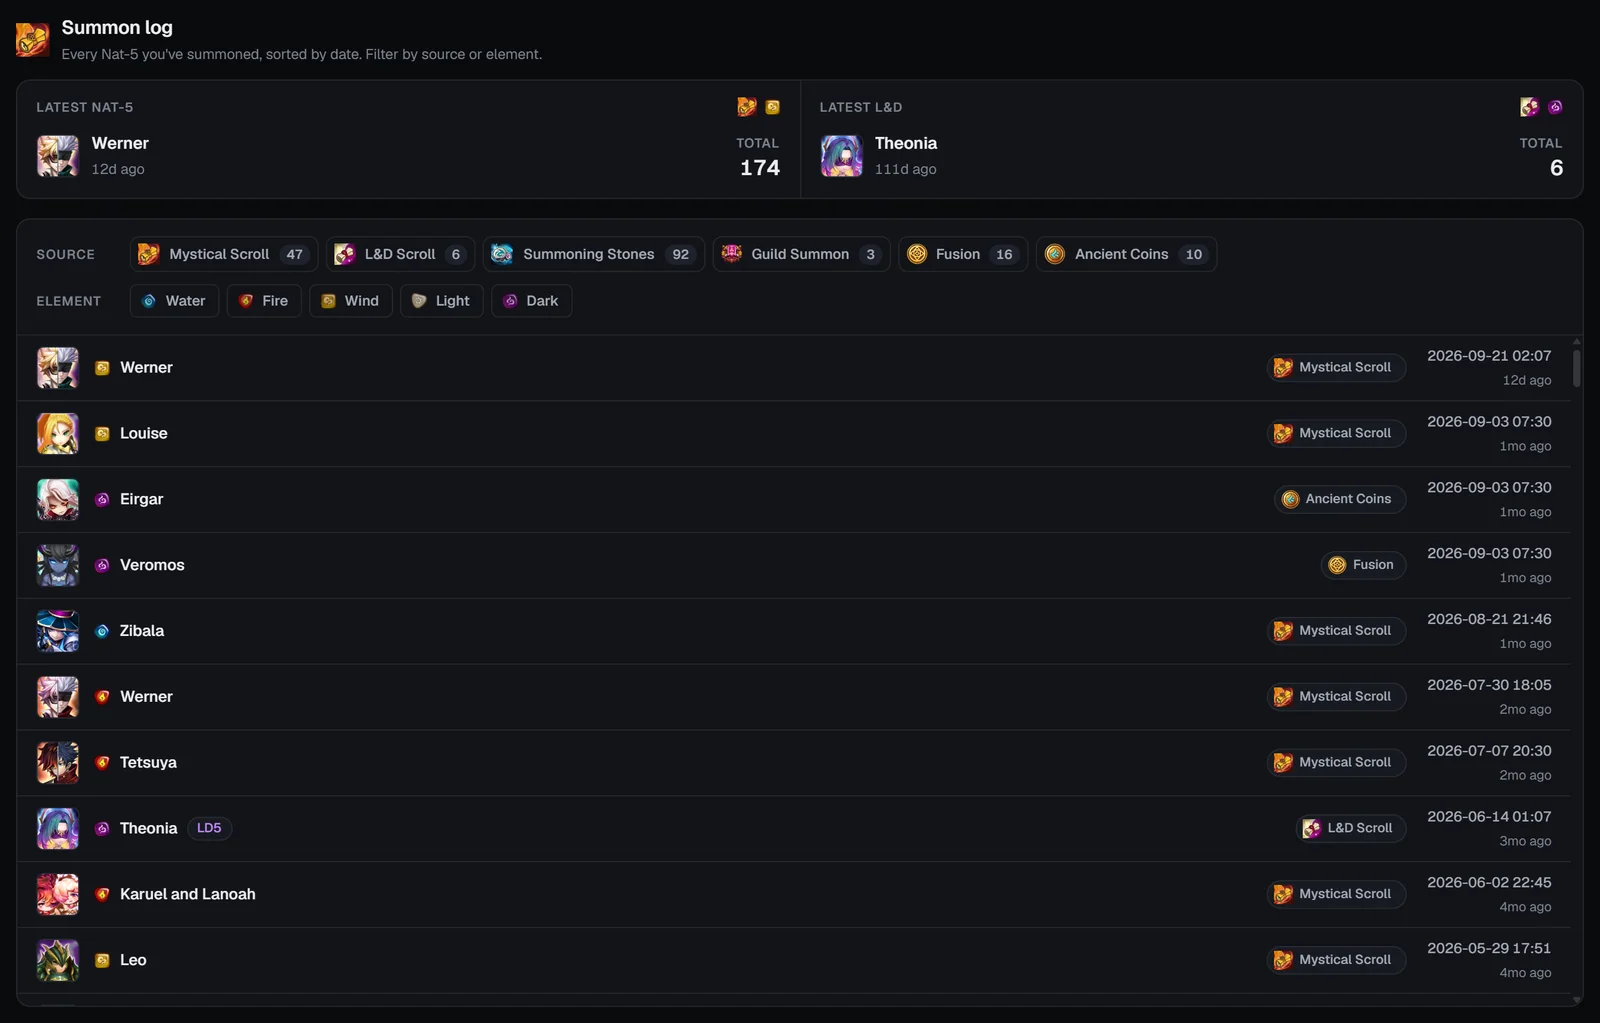The width and height of the screenshot is (1600, 1023).
Task: Click mystical scroll icon in Latest Nat-5 card
Action: click(x=747, y=107)
